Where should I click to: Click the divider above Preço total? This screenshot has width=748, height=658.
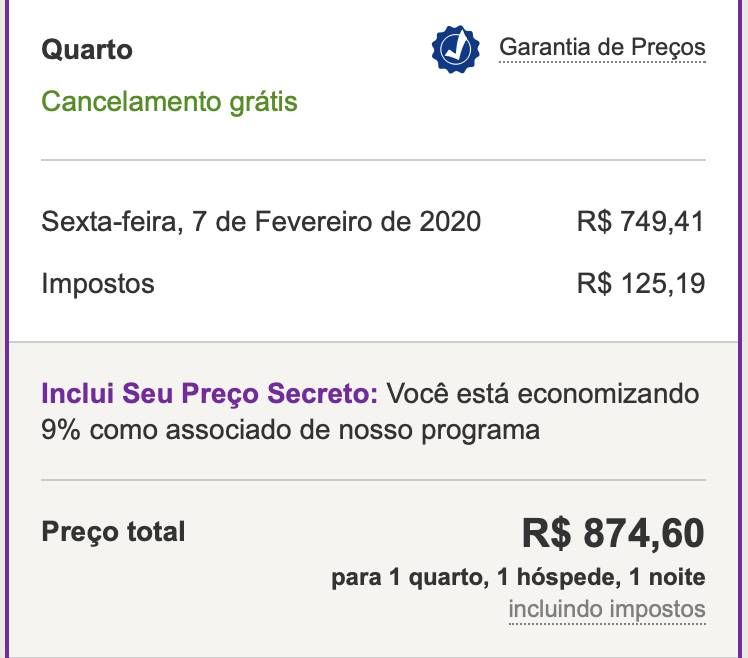pos(373,480)
